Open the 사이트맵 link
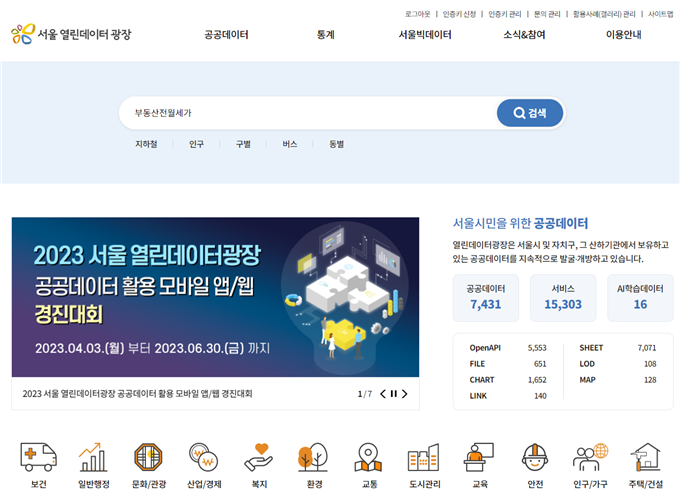Screen dimensions: 682x491 click(x=661, y=14)
